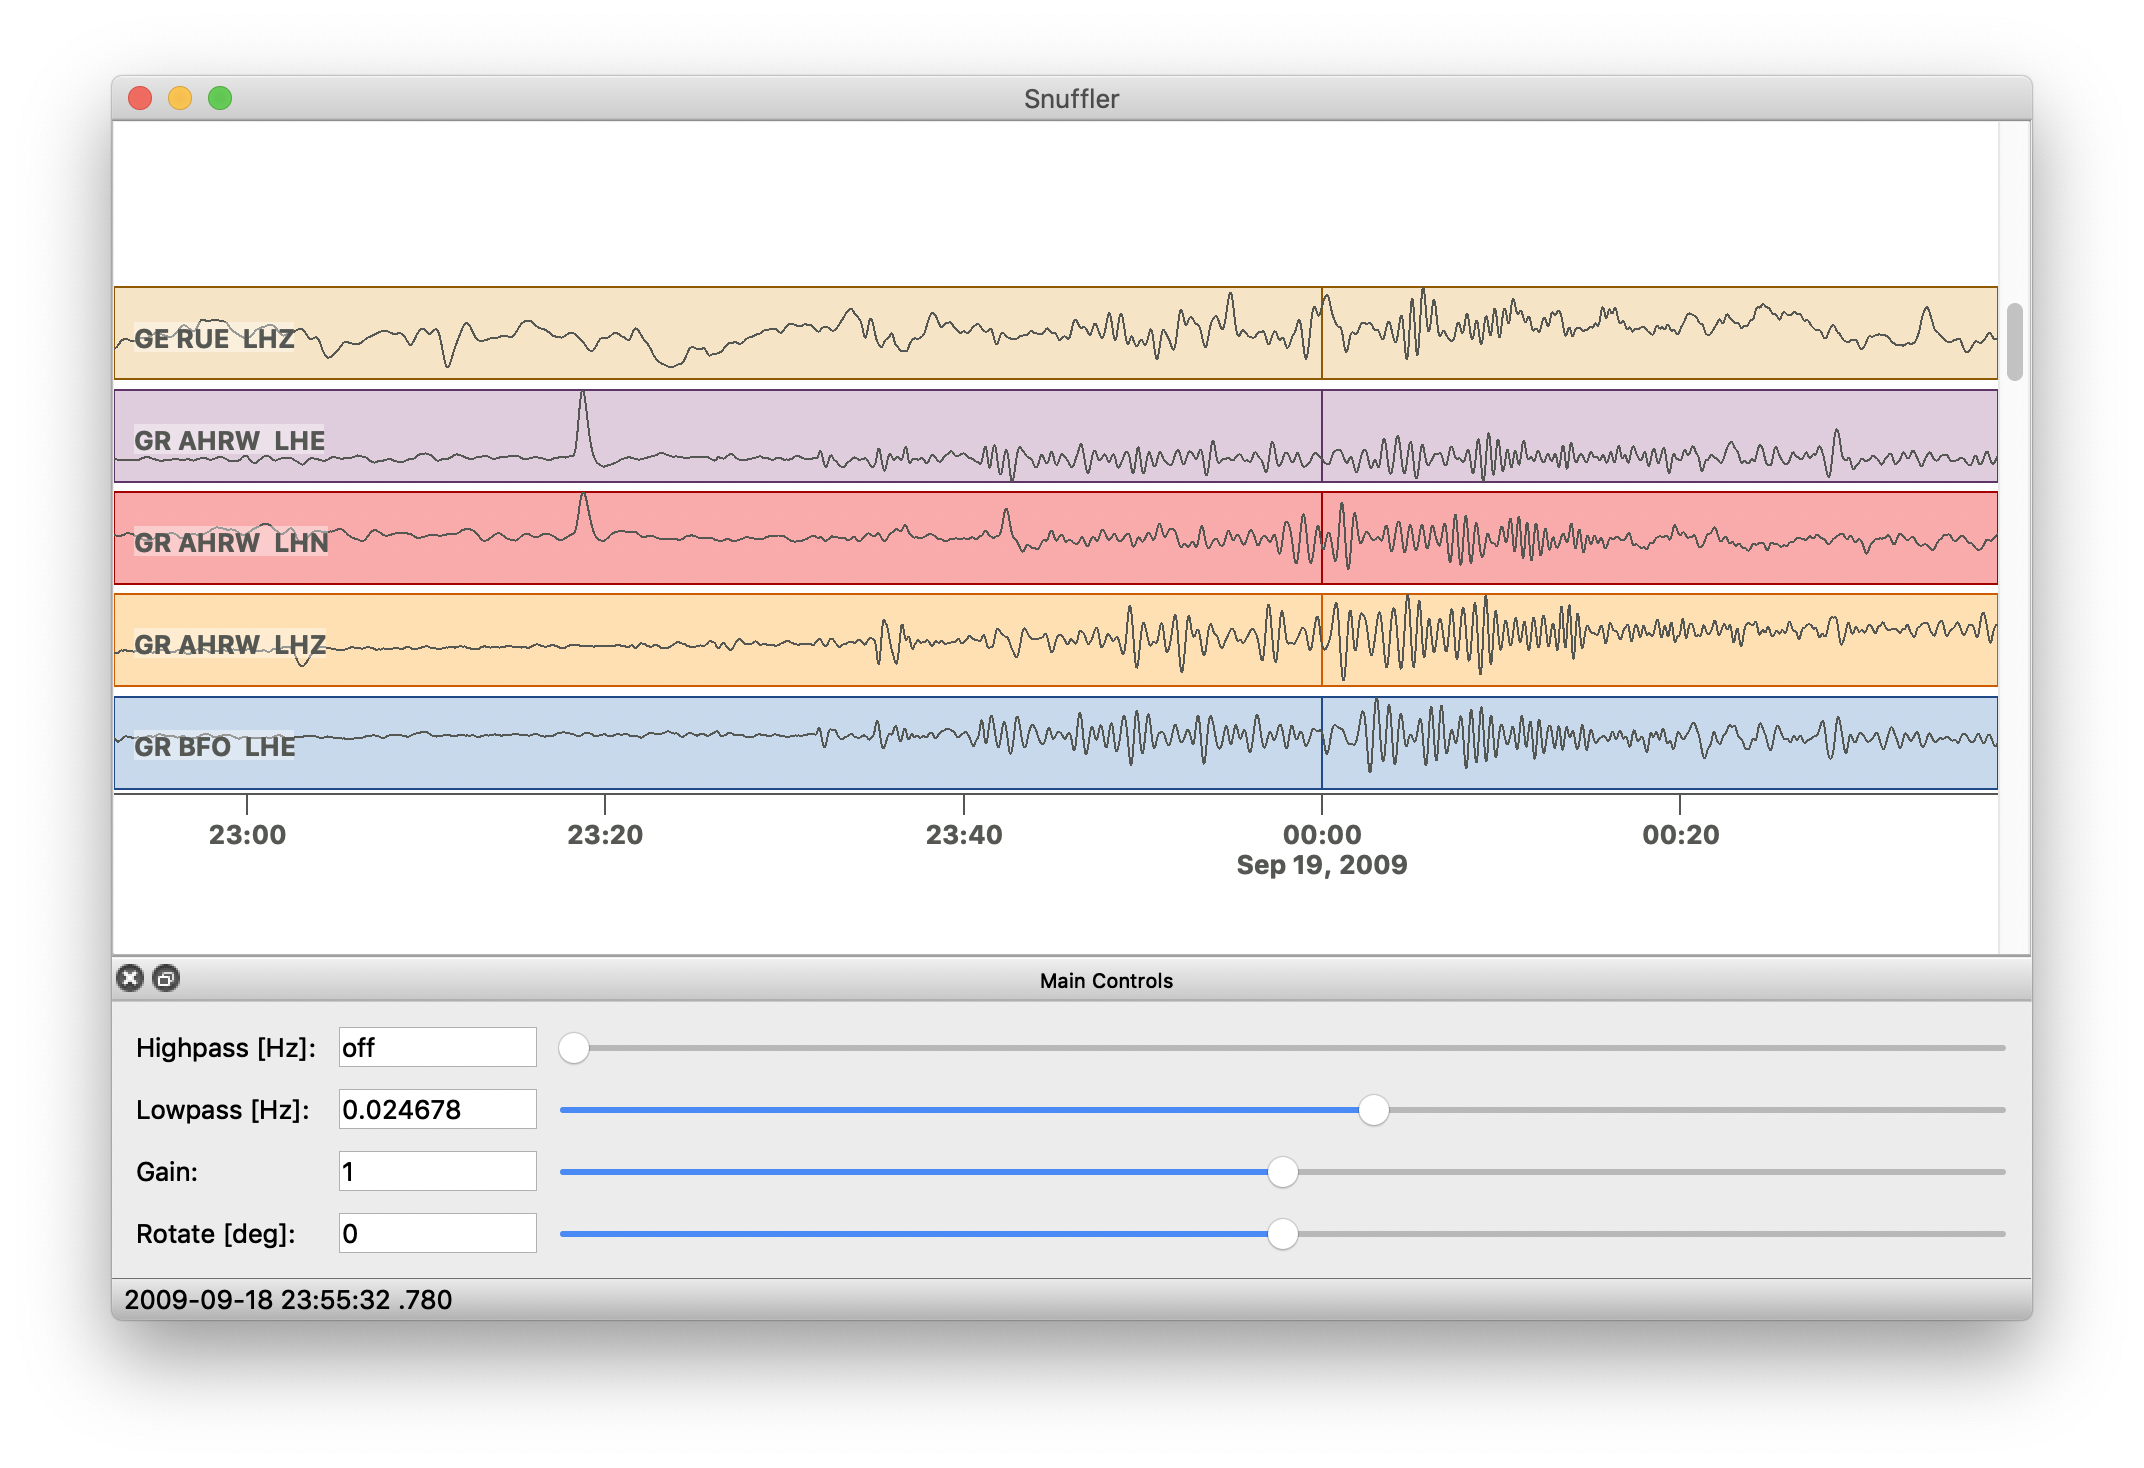Click the Gain label

point(167,1172)
